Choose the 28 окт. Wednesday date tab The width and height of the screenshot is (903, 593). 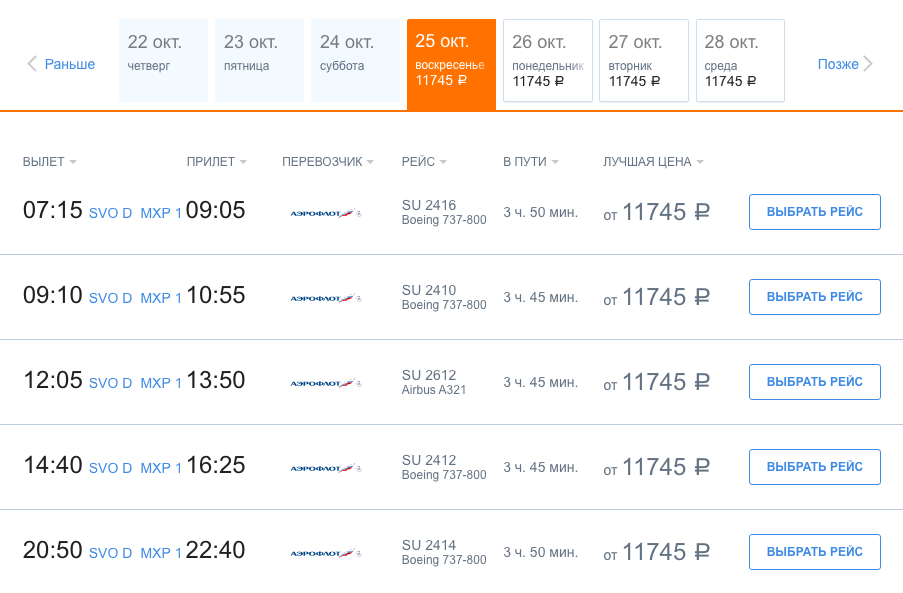pos(740,61)
